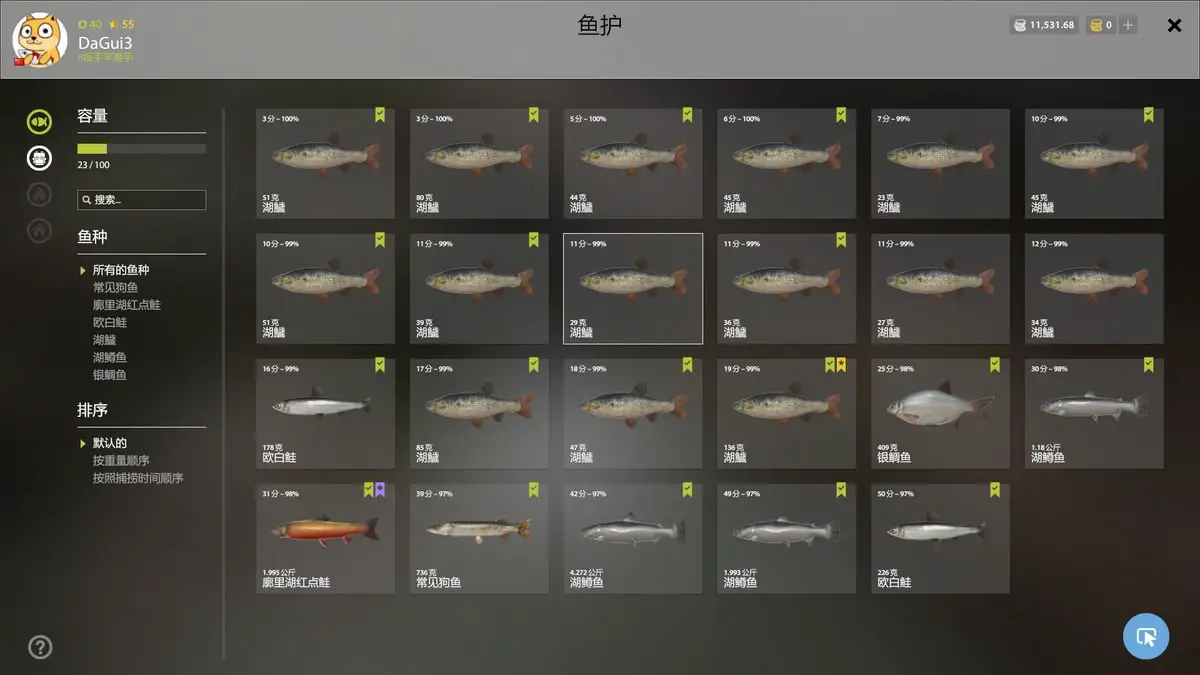Choose the 默认的 sort option
This screenshot has height=675, width=1200.
110,443
